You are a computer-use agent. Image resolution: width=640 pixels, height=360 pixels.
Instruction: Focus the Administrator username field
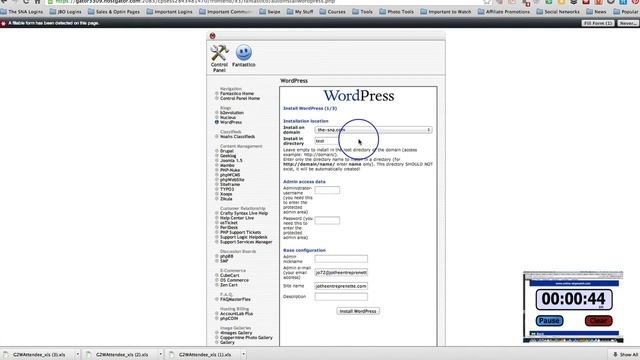[327, 190]
